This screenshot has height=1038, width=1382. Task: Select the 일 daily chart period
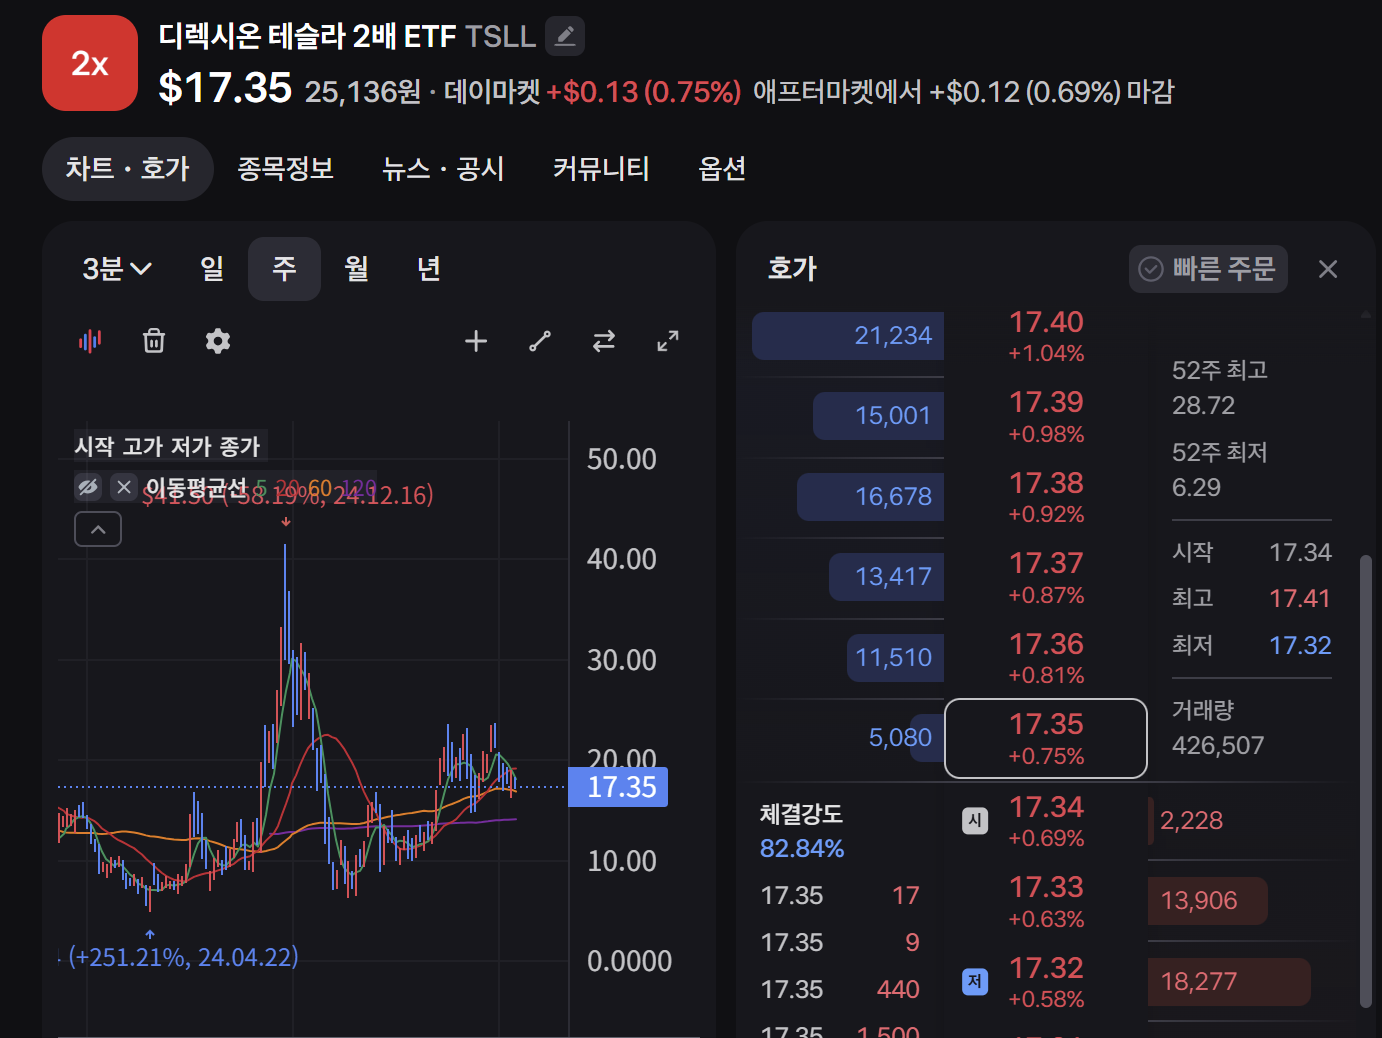tap(212, 268)
